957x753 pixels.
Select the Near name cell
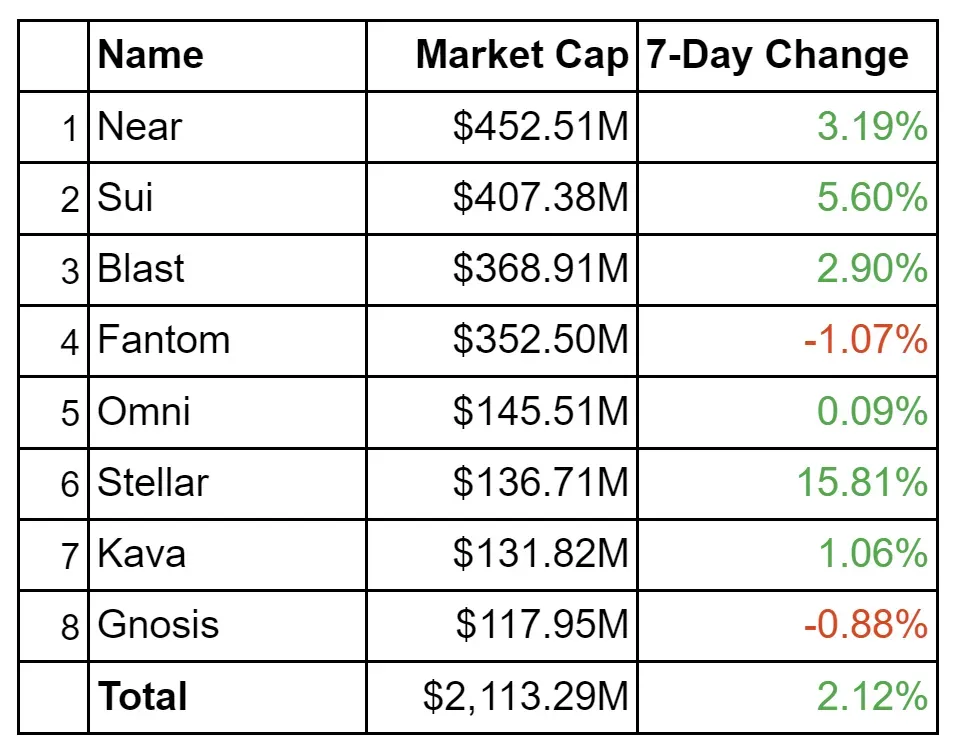[x=140, y=127]
